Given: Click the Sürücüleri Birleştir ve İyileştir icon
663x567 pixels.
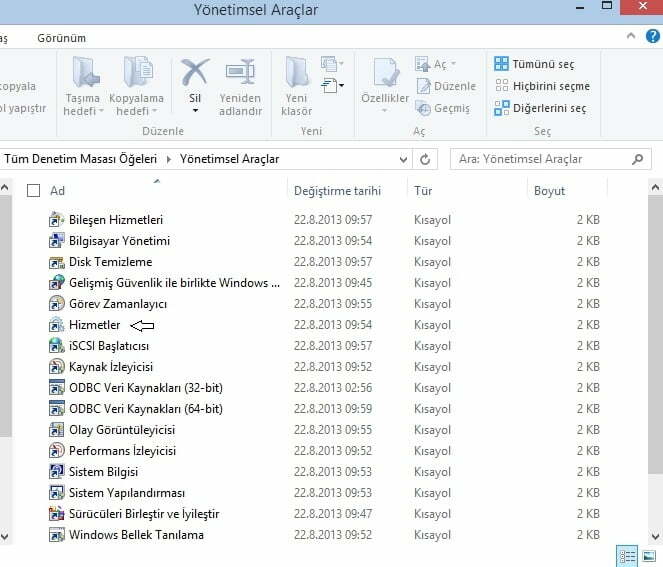Looking at the screenshot, I should pyautogui.click(x=57, y=514).
